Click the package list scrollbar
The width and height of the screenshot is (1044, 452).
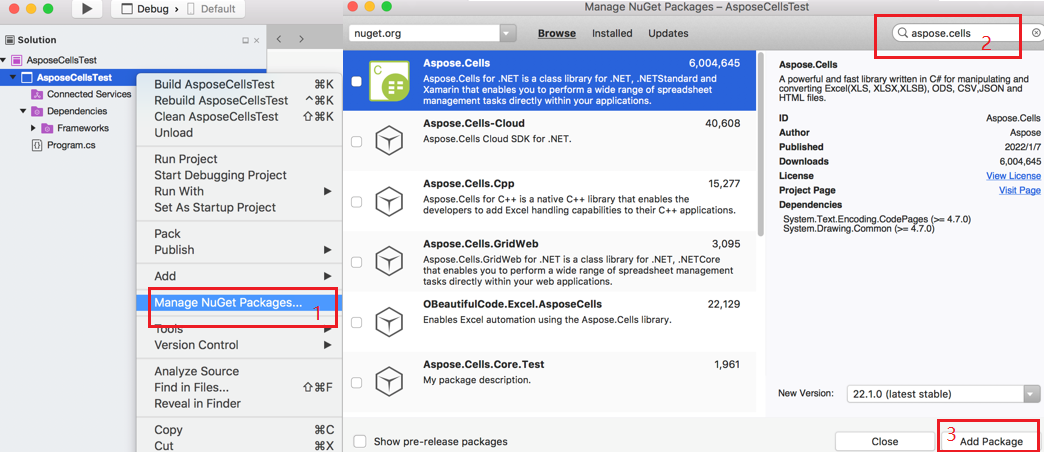(x=761, y=145)
